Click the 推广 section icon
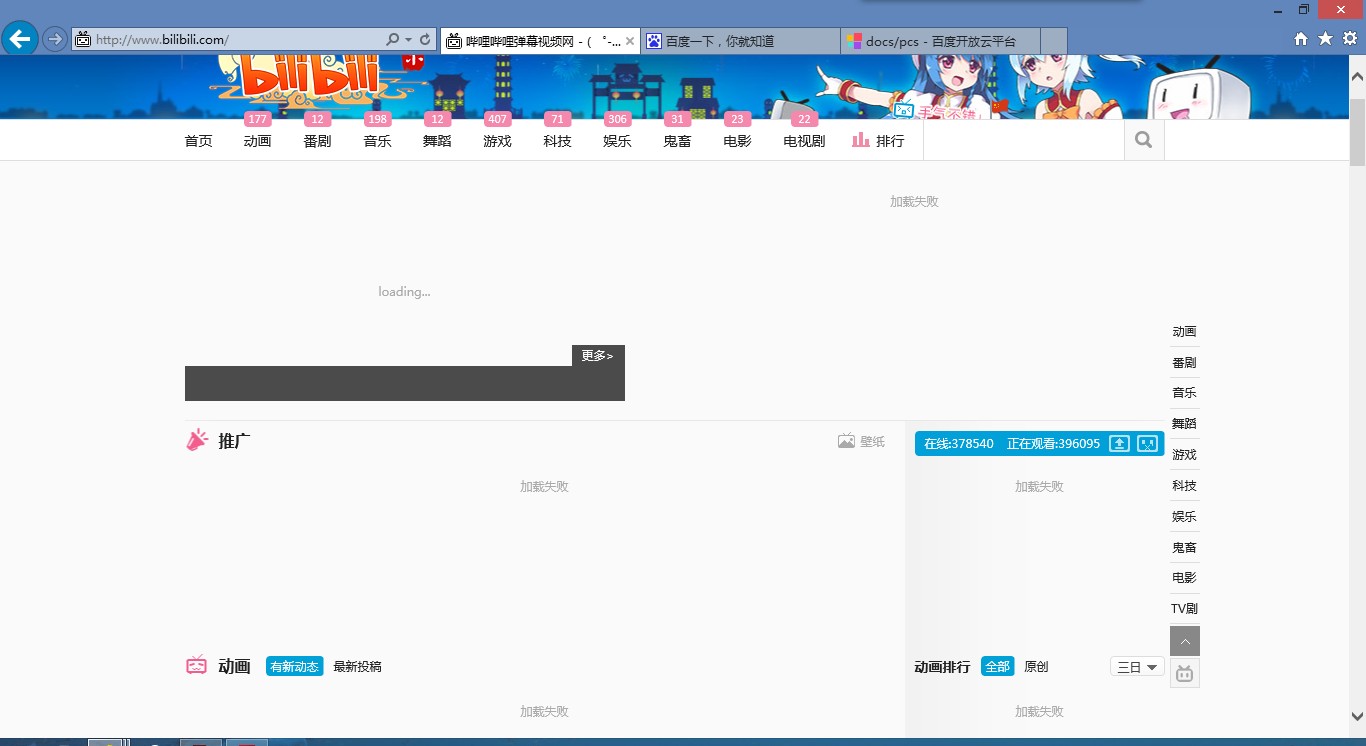 click(x=197, y=440)
